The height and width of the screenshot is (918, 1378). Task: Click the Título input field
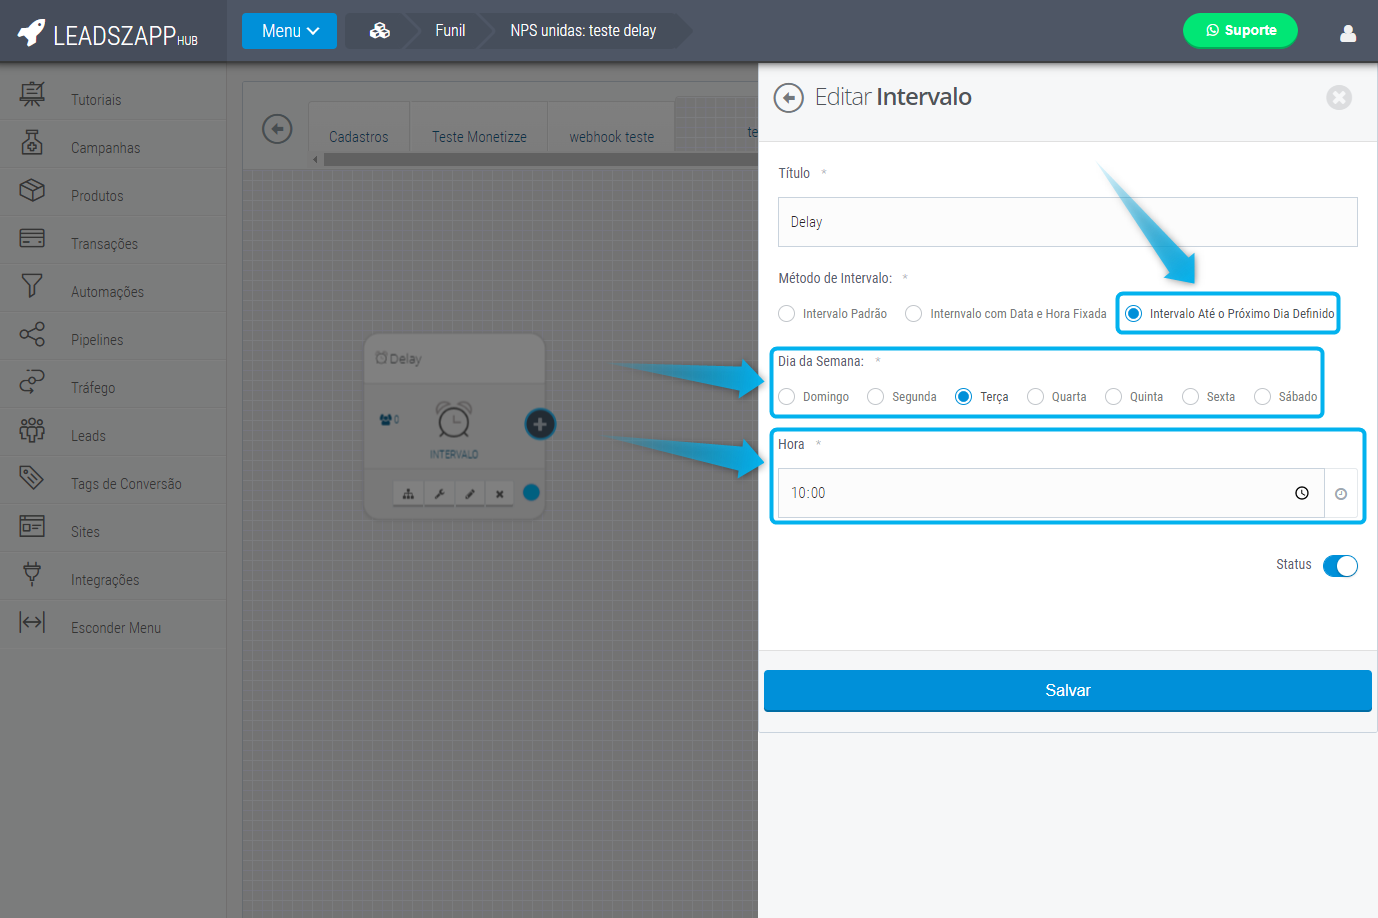tap(1067, 222)
